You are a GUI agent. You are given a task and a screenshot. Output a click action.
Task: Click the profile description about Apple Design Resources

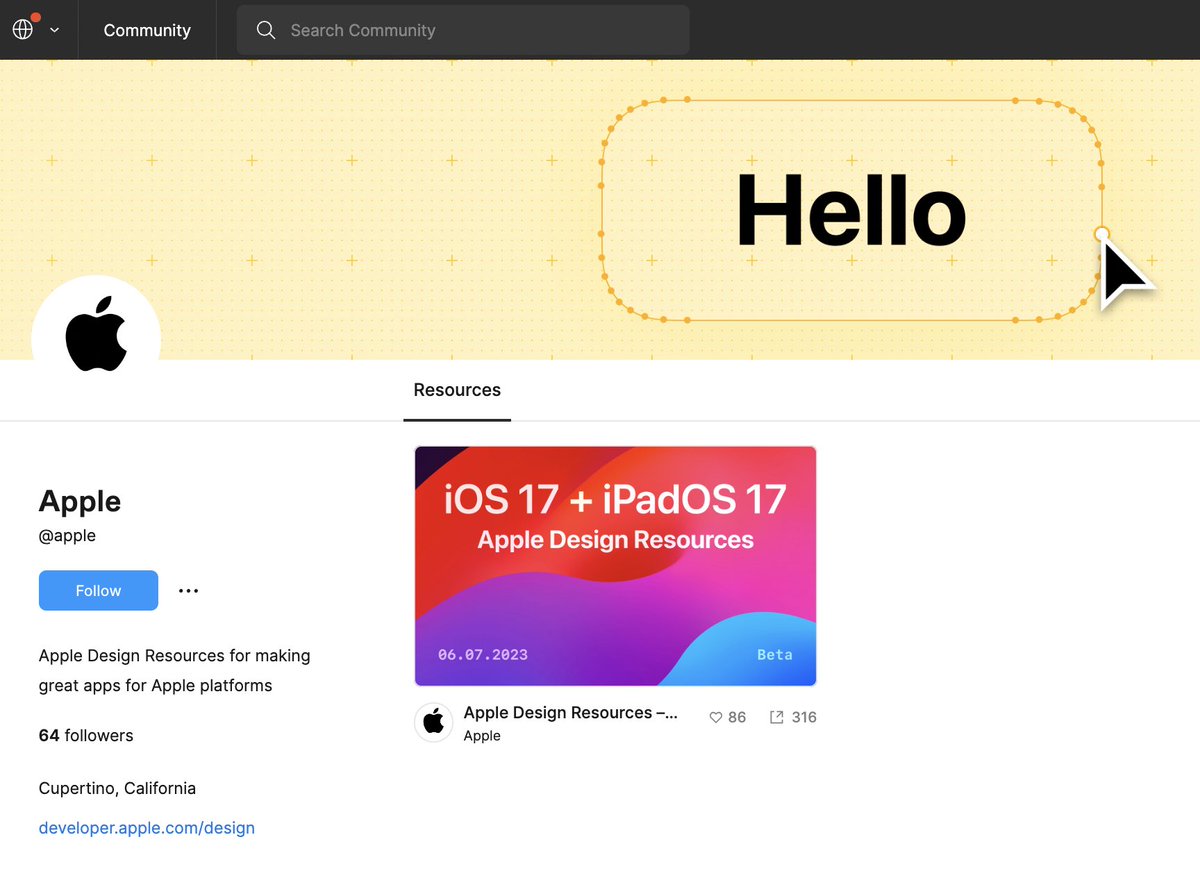[x=175, y=671]
